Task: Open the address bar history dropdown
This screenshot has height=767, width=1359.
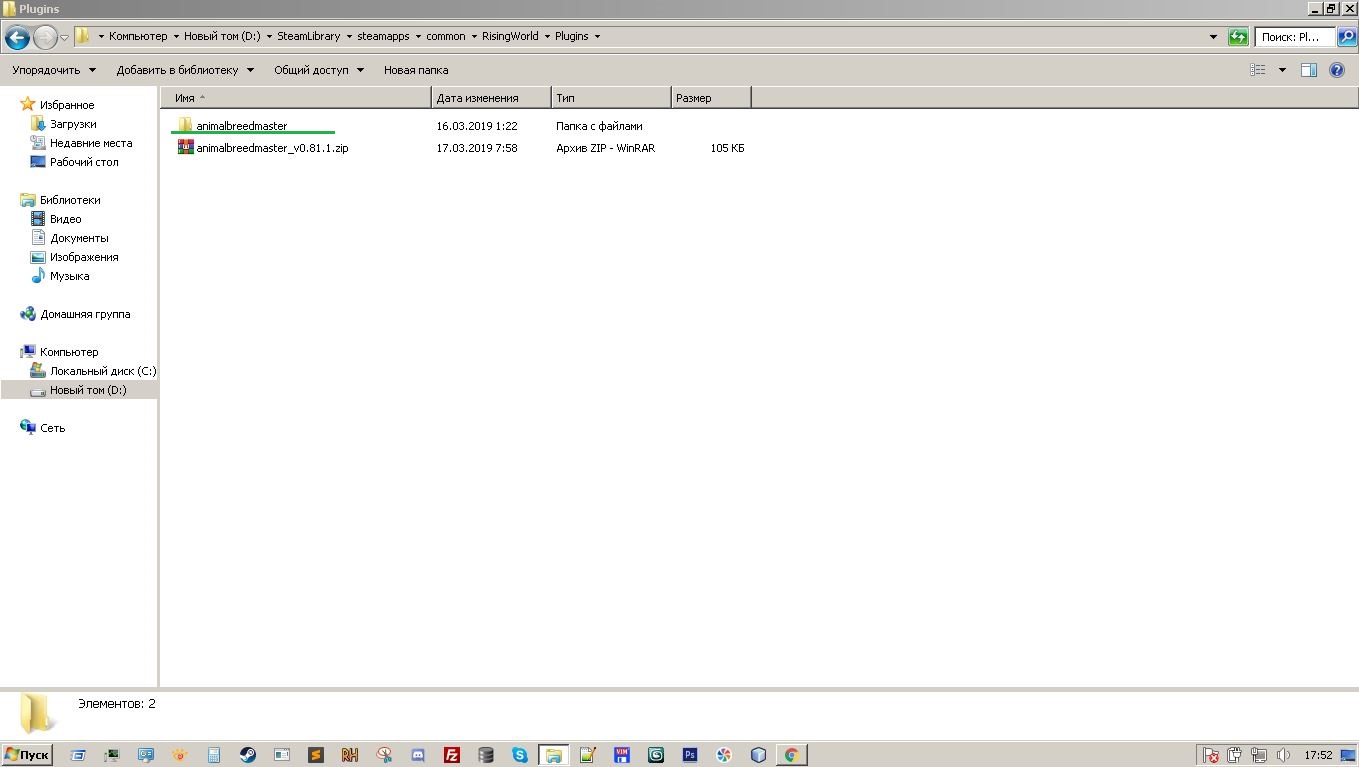Action: (1213, 37)
